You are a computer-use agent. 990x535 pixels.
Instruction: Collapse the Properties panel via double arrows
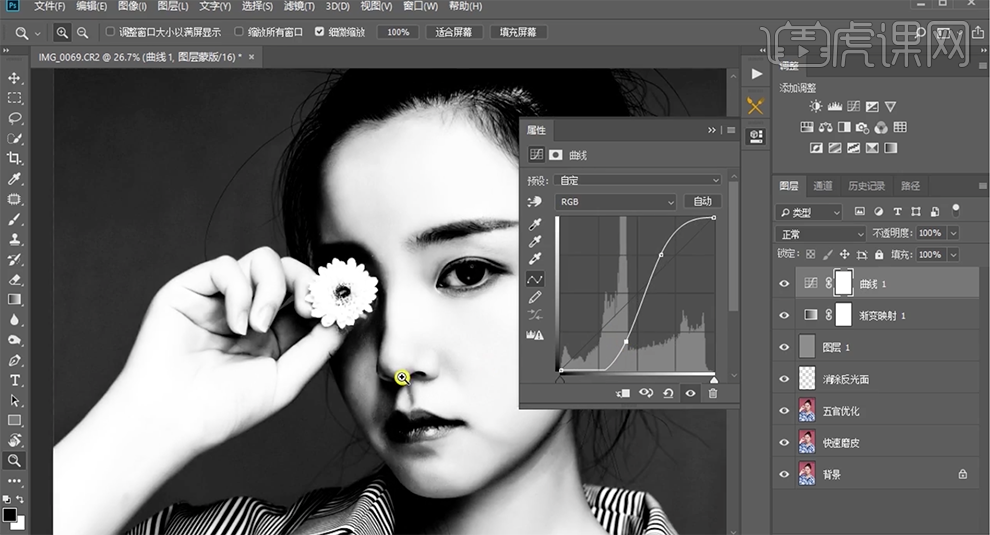712,130
